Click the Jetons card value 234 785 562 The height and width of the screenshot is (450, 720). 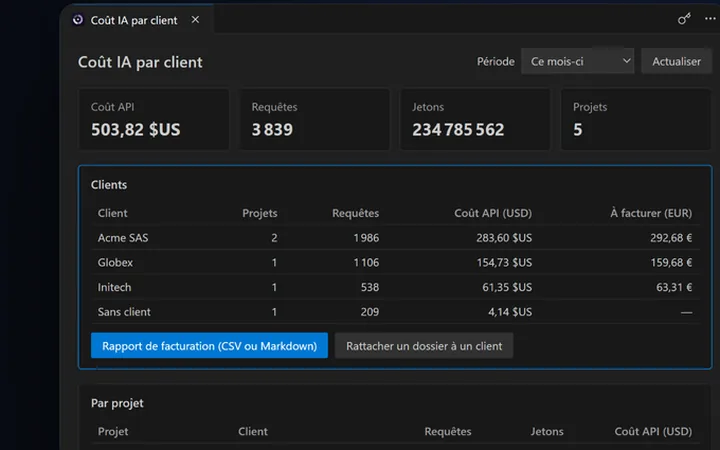(458, 129)
